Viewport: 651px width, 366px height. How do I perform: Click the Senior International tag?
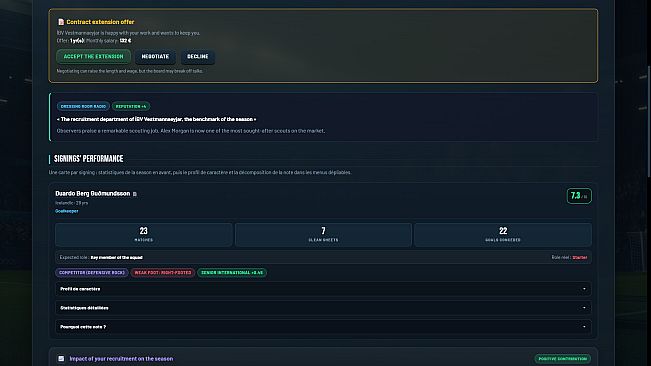(x=232, y=273)
